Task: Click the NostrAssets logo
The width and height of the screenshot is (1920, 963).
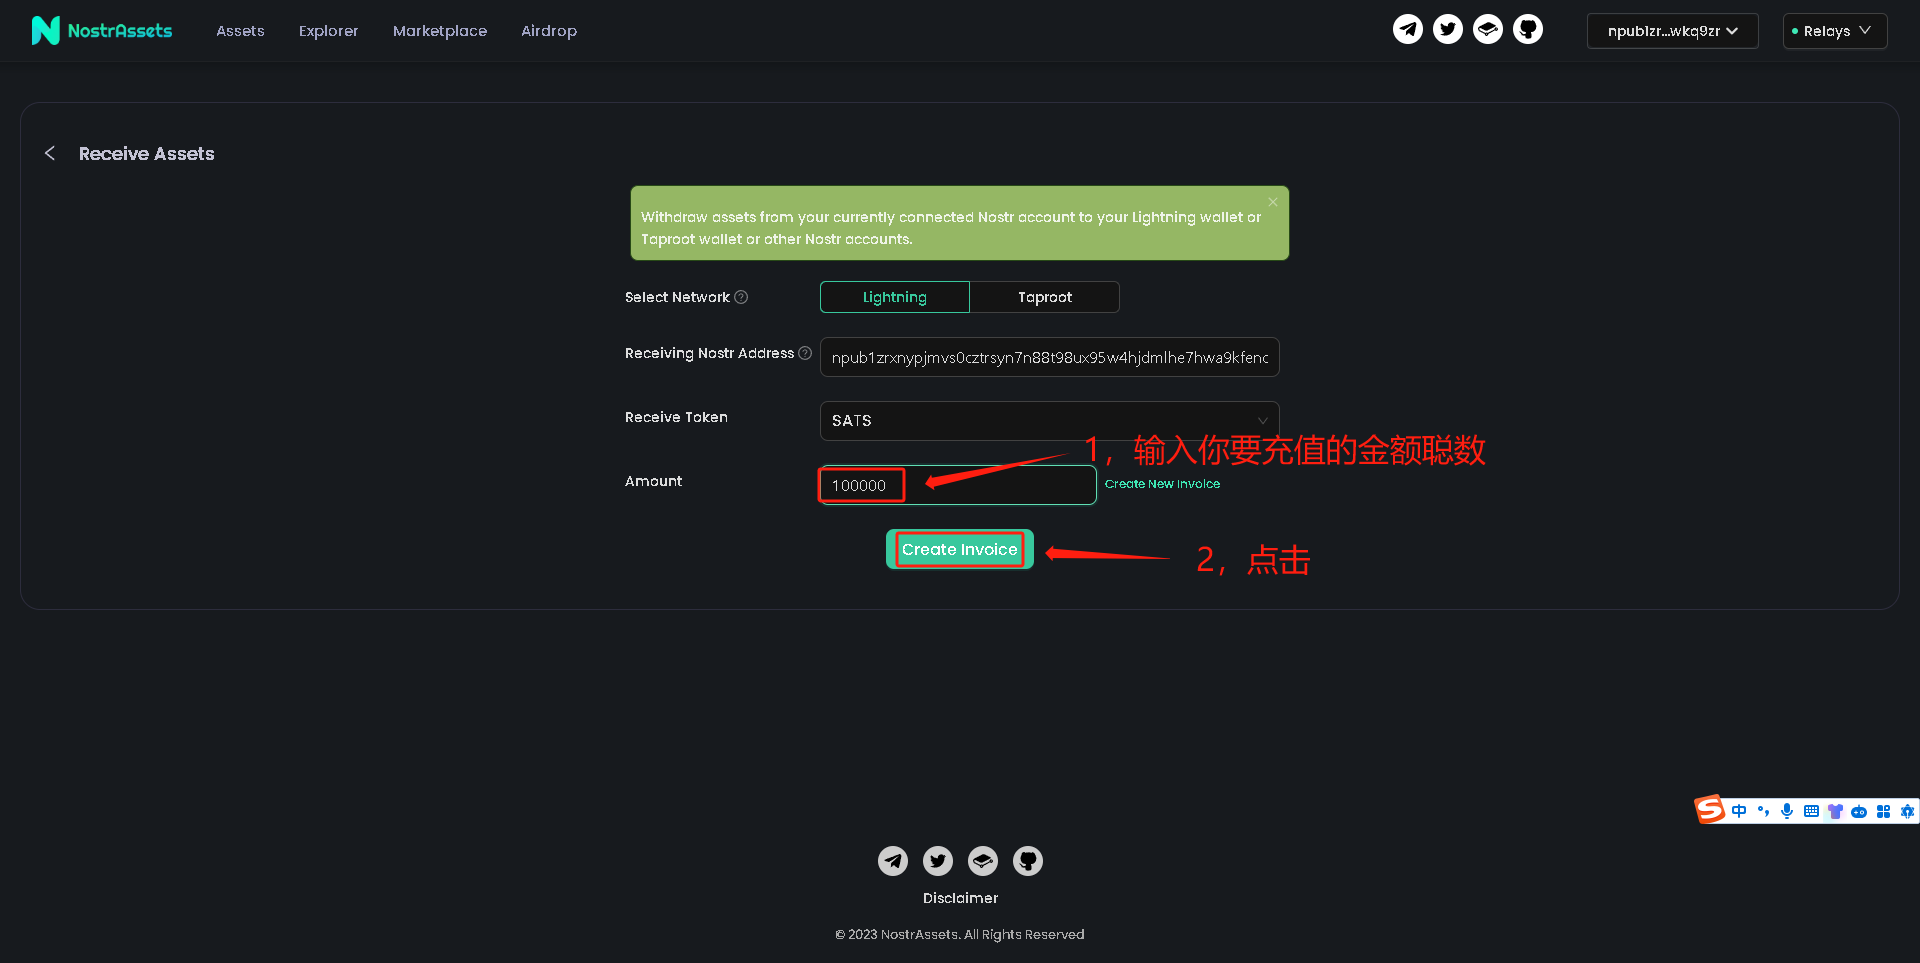Action: (102, 31)
